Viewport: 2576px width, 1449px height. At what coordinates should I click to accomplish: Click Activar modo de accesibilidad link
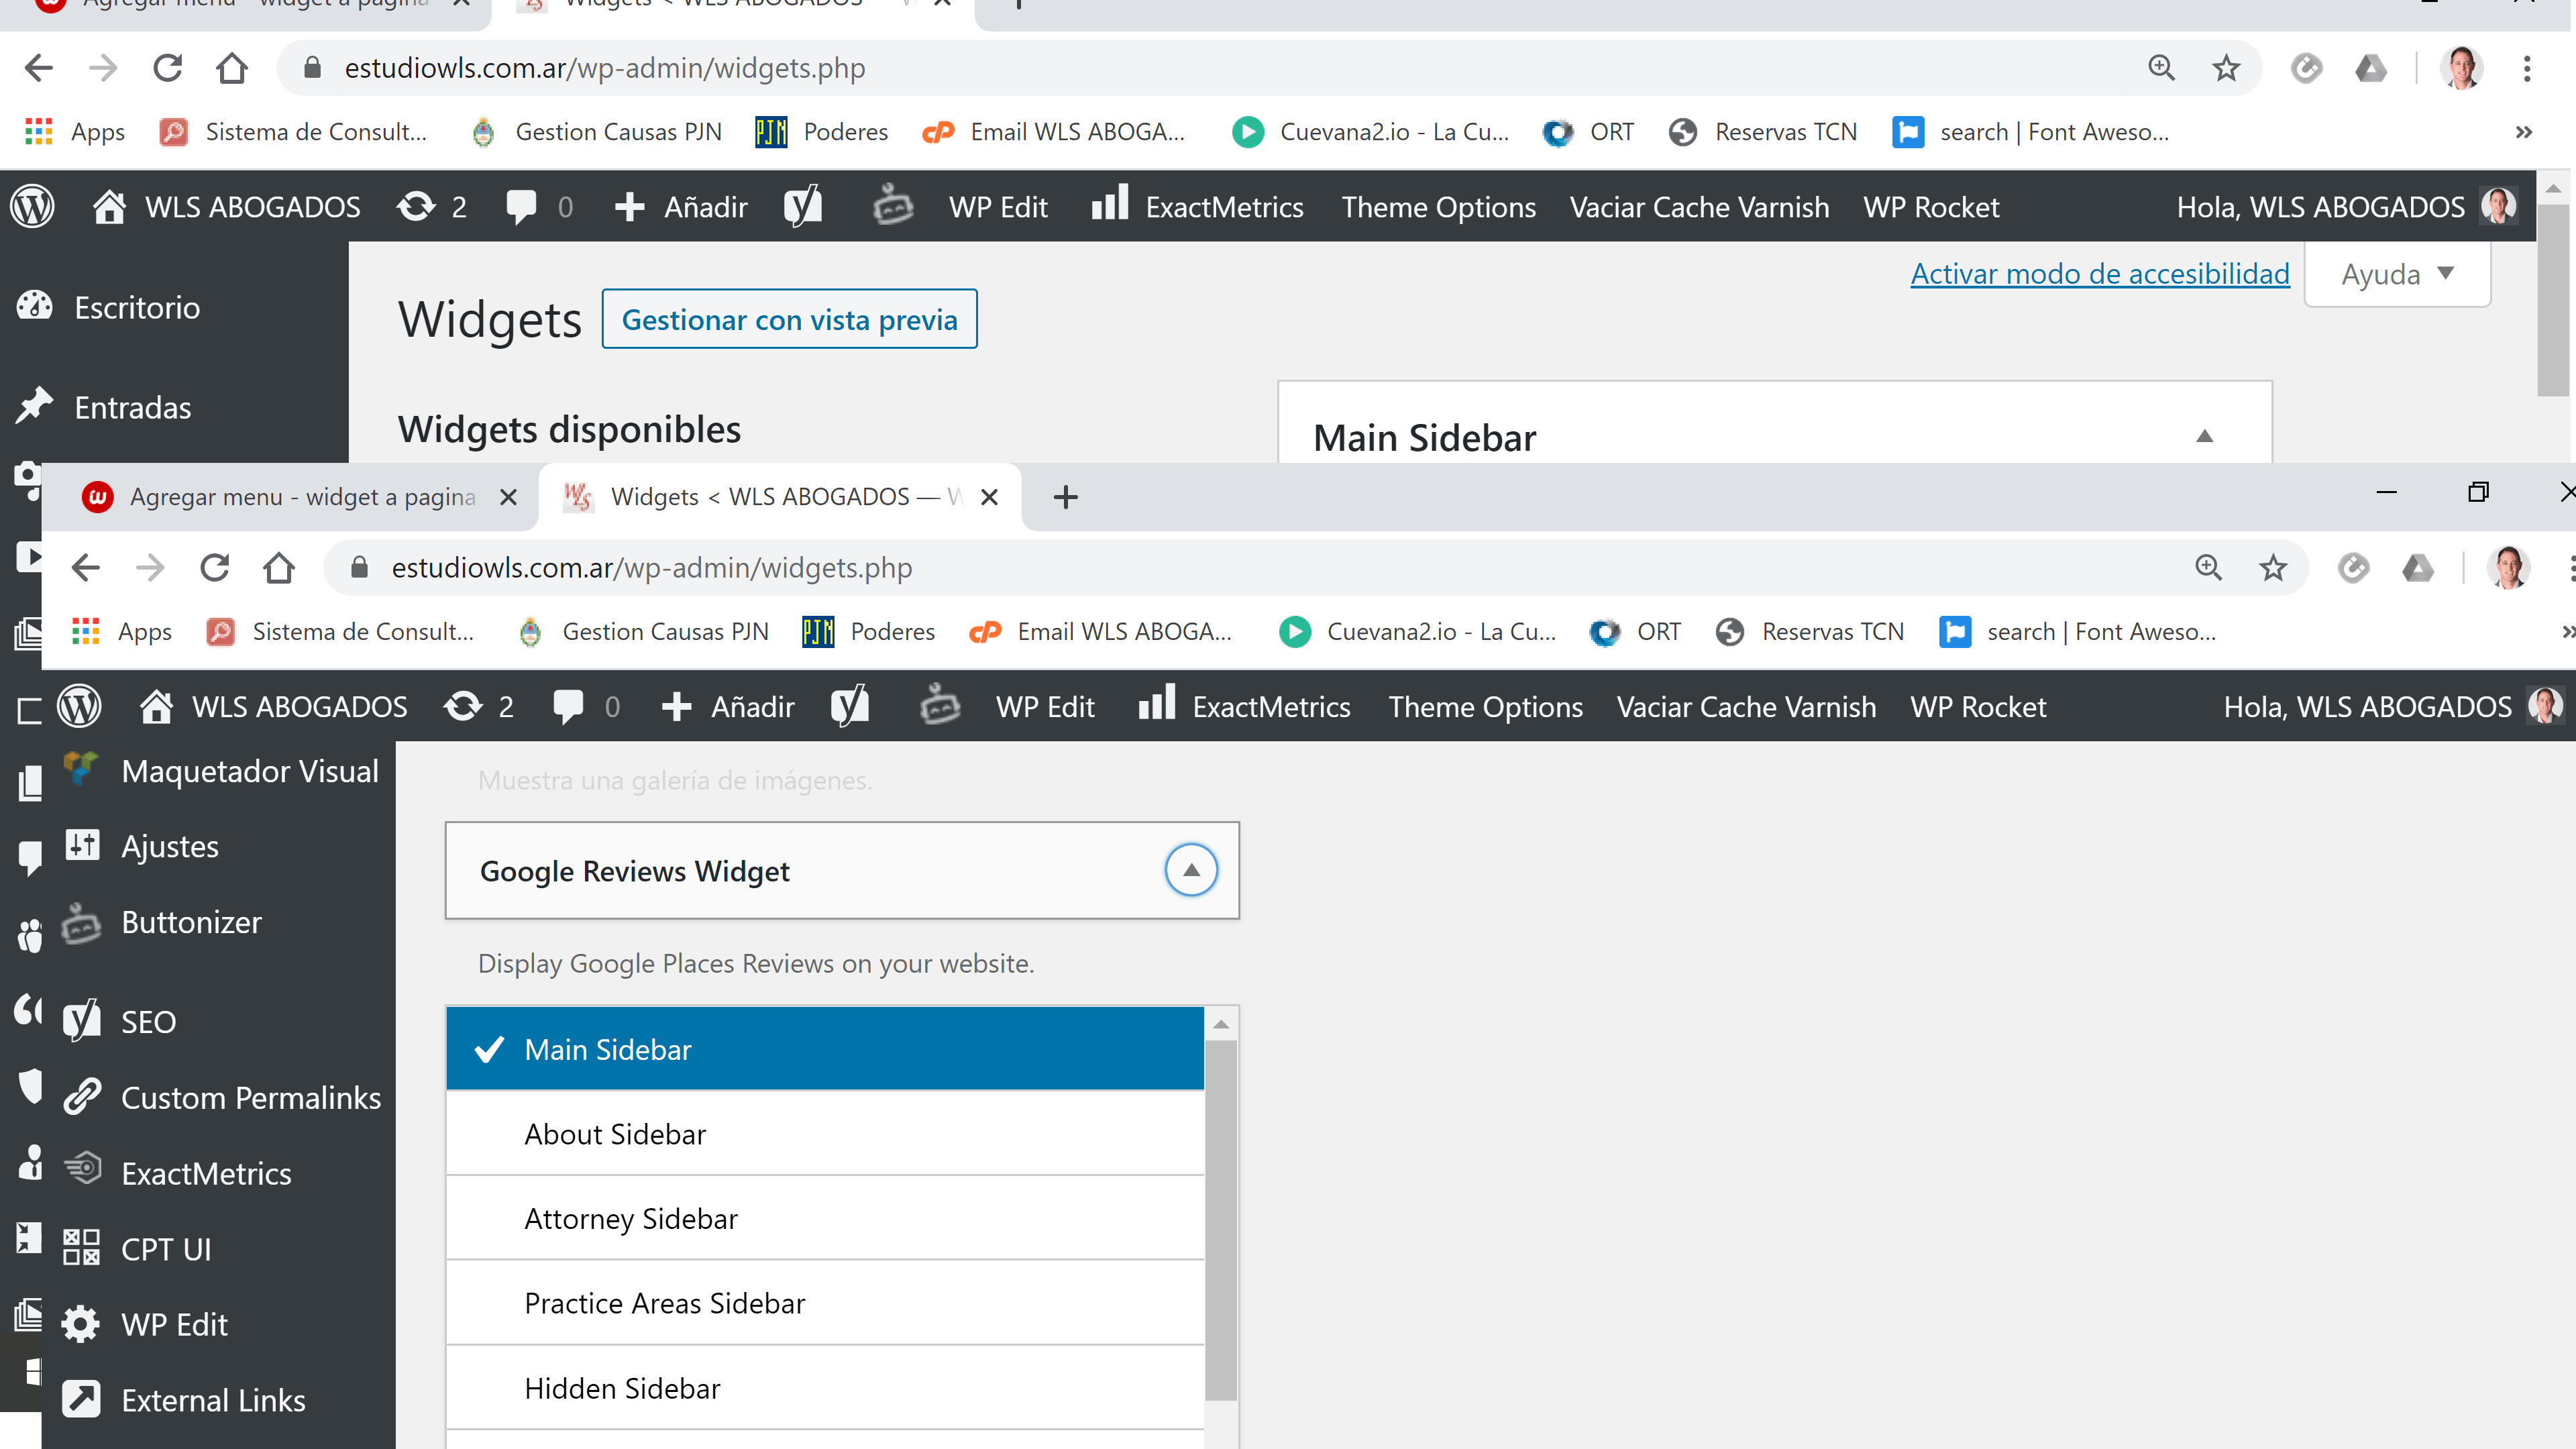click(2100, 273)
